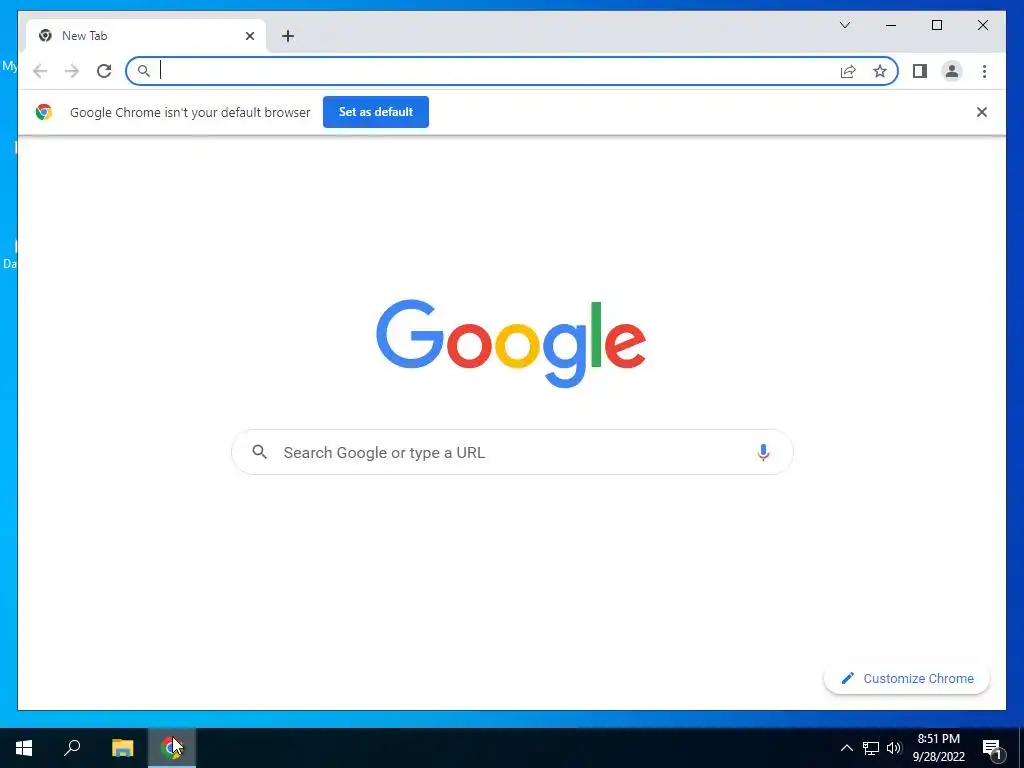Image resolution: width=1024 pixels, height=768 pixels.
Task: Share this page icon in address bar
Action: click(848, 71)
